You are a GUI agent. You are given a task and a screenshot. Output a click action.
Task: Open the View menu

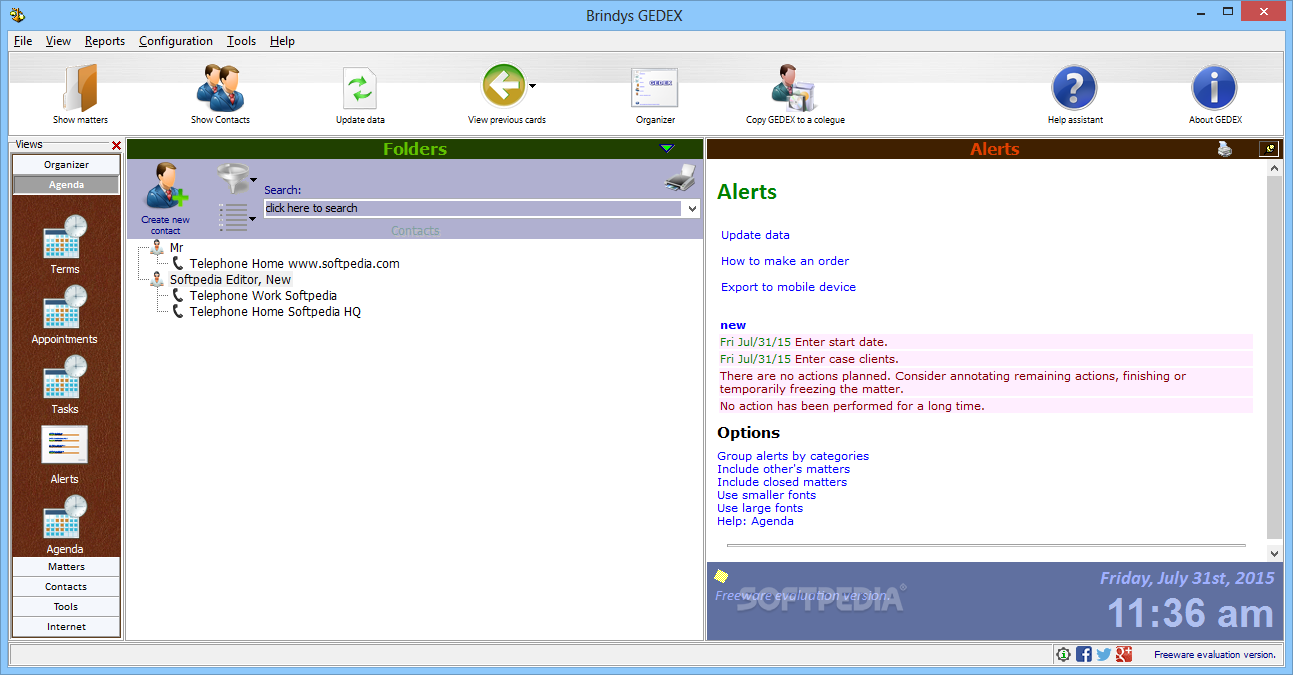(x=58, y=41)
